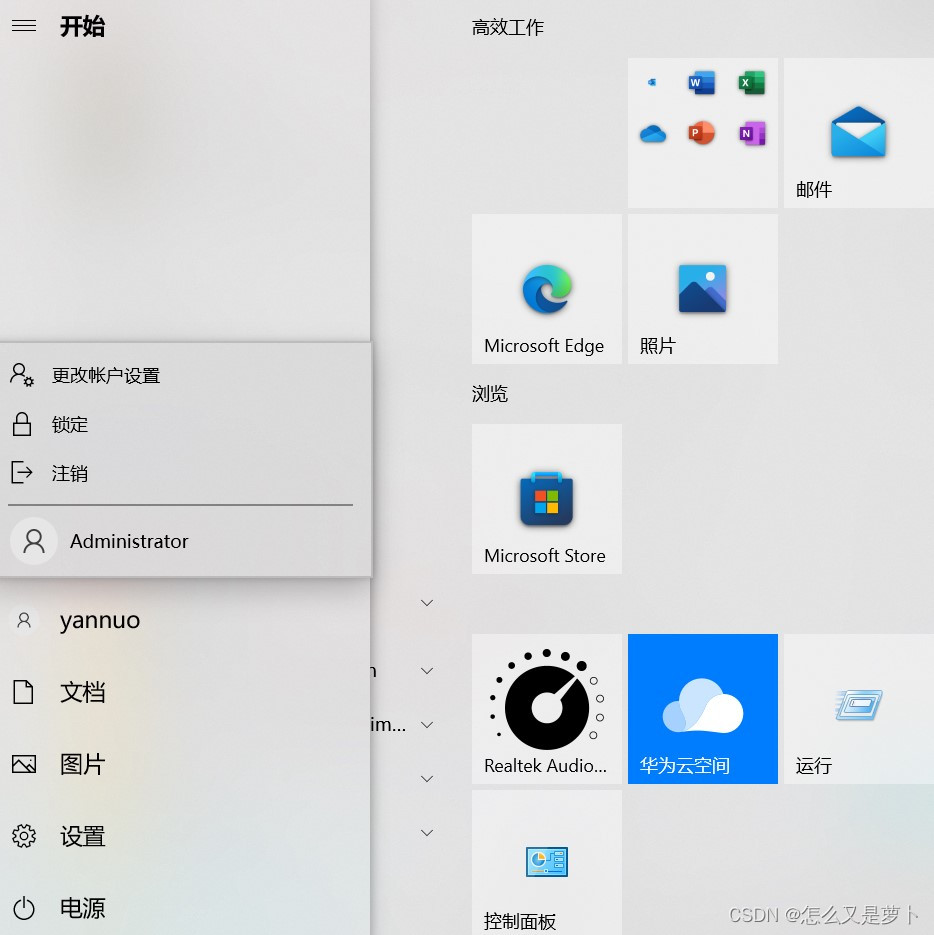Switch to the Administrator account
Viewport: 934px width, 935px height.
185,541
